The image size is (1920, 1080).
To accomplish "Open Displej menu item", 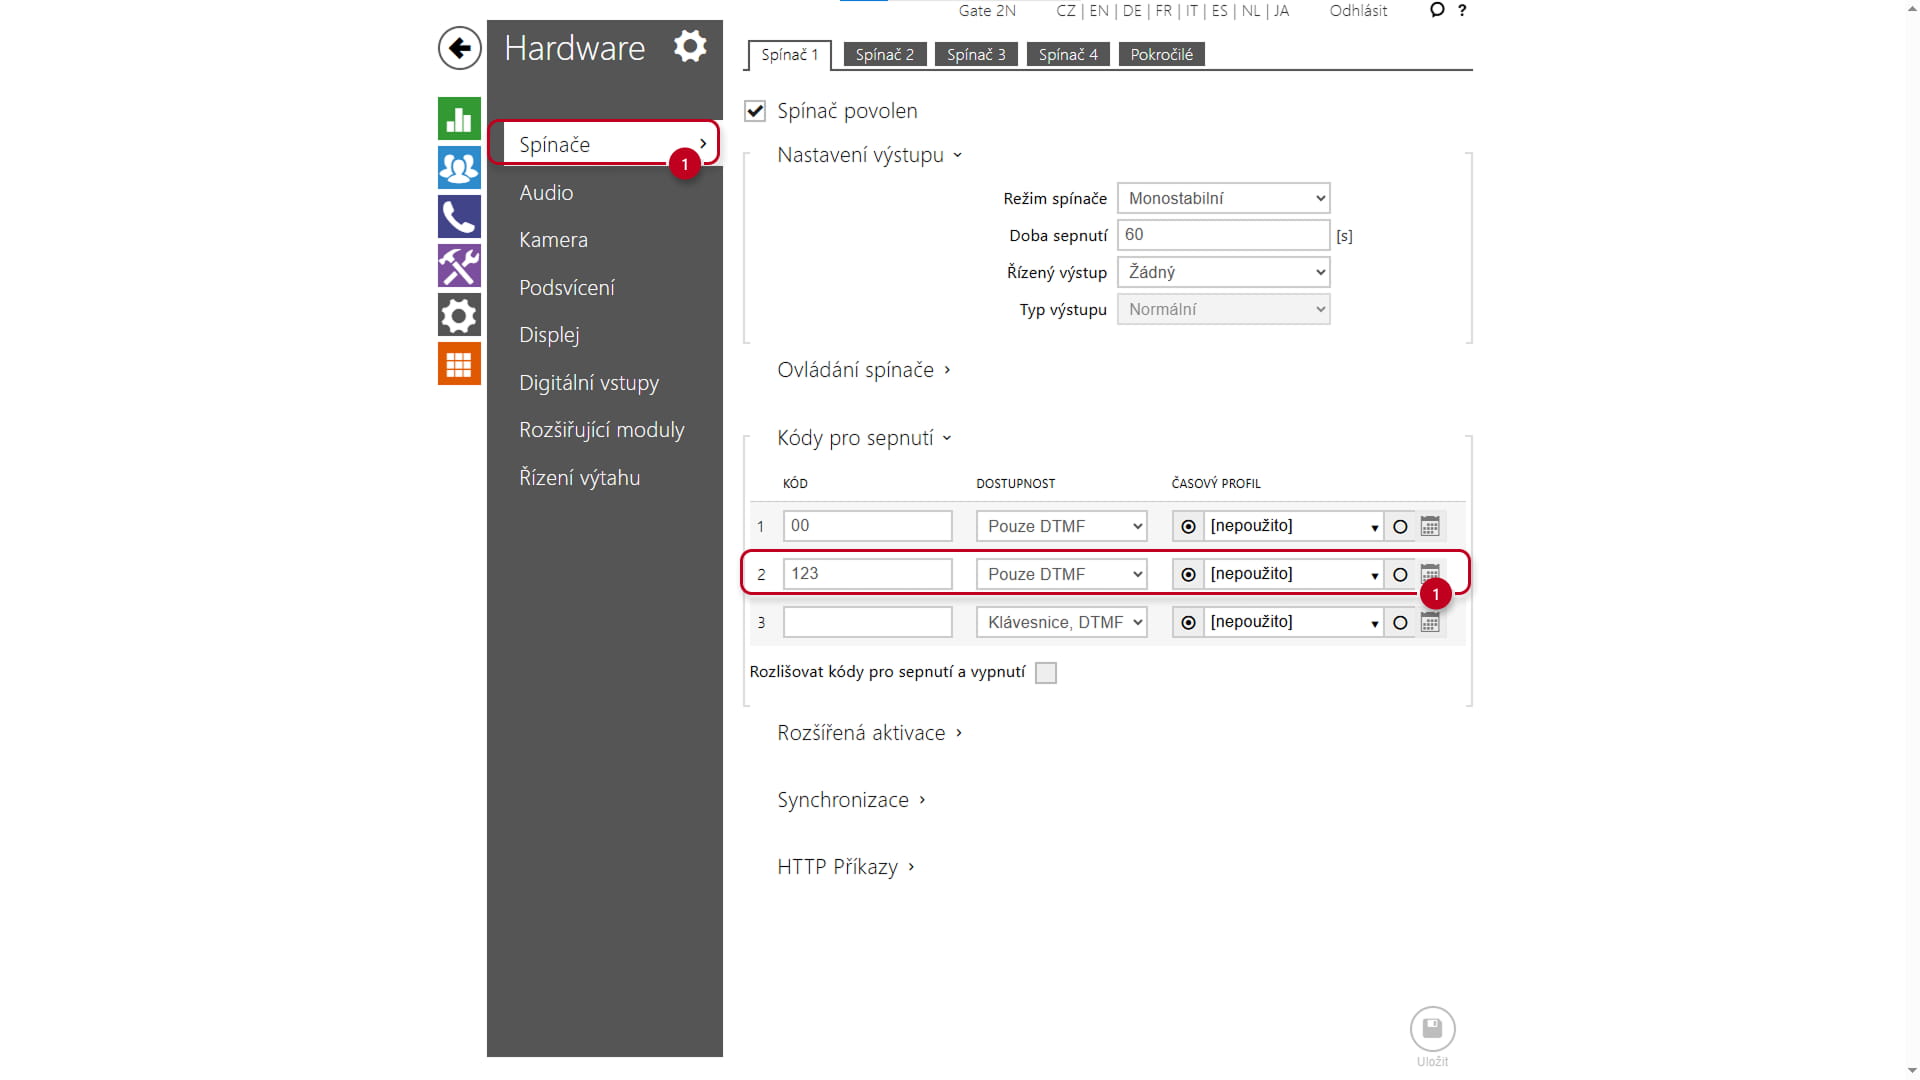I will coord(549,335).
